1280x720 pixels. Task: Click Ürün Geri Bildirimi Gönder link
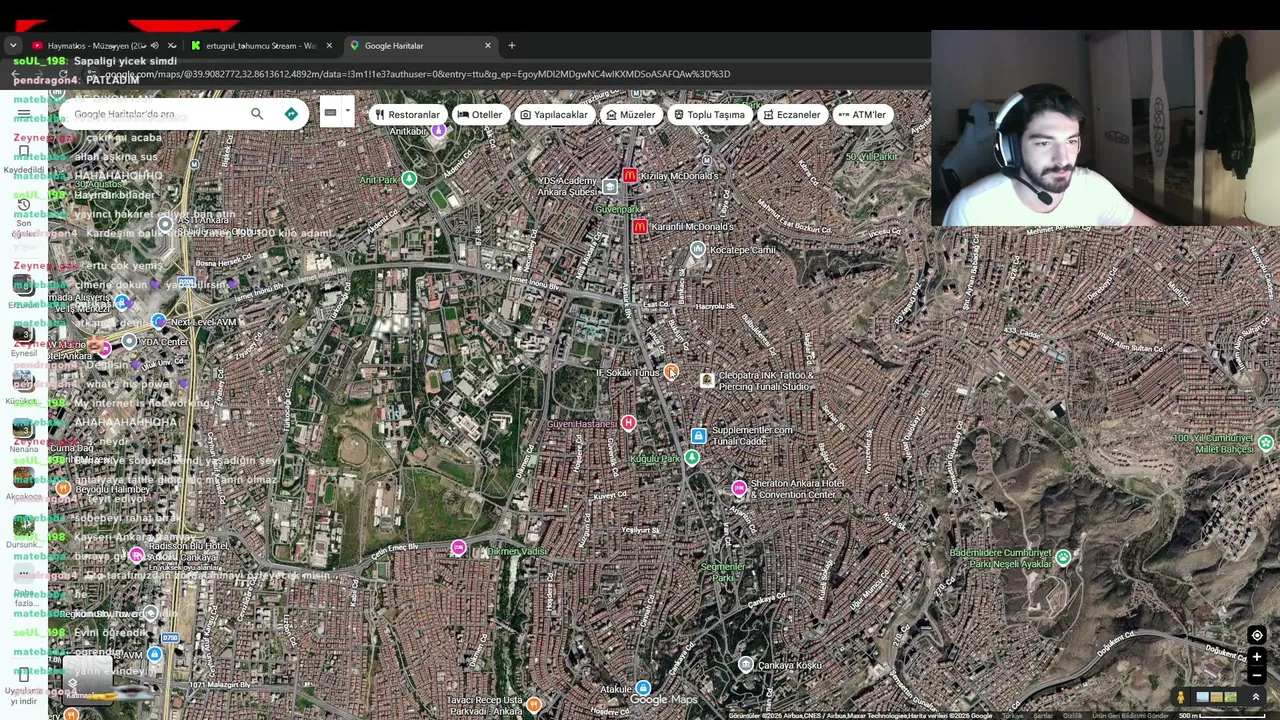point(1130,716)
